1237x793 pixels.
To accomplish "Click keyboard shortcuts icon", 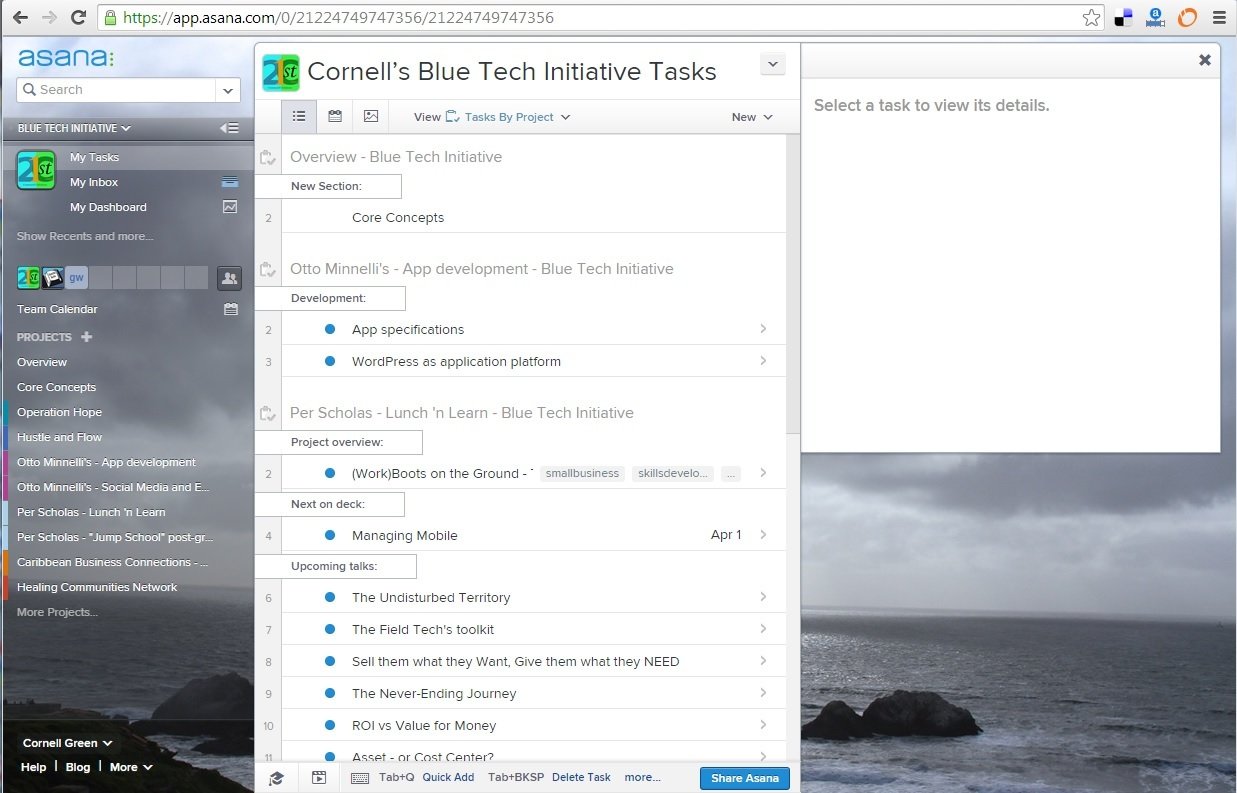I will tap(360, 777).
